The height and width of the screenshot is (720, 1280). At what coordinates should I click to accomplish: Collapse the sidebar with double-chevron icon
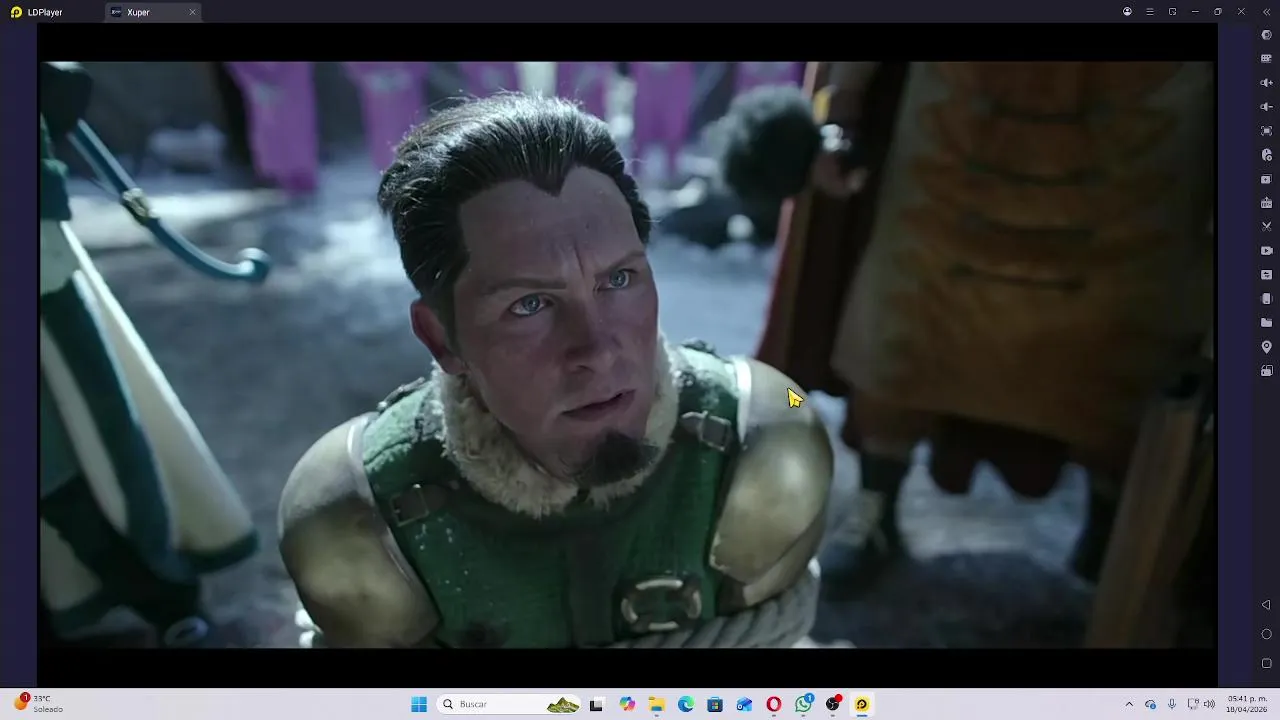(x=1266, y=12)
